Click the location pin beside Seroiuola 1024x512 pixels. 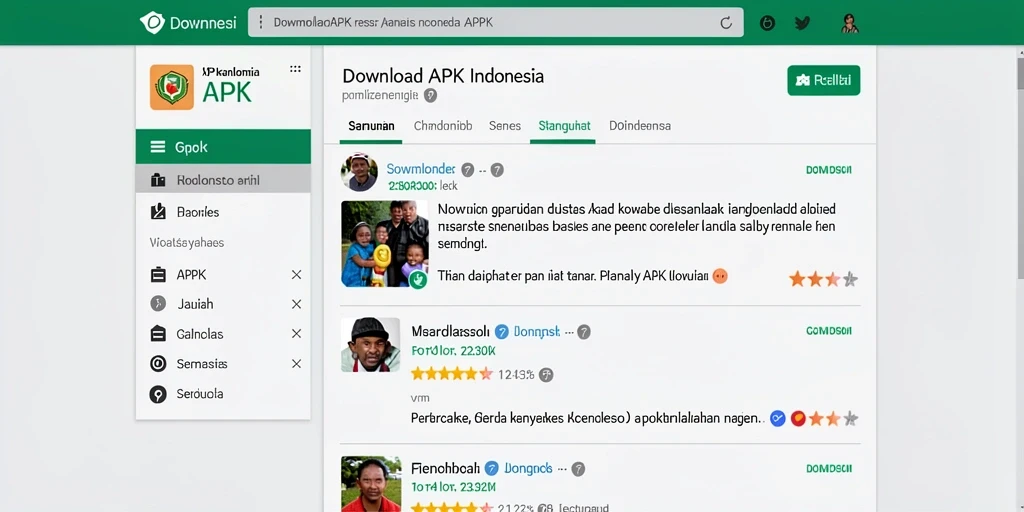point(158,394)
